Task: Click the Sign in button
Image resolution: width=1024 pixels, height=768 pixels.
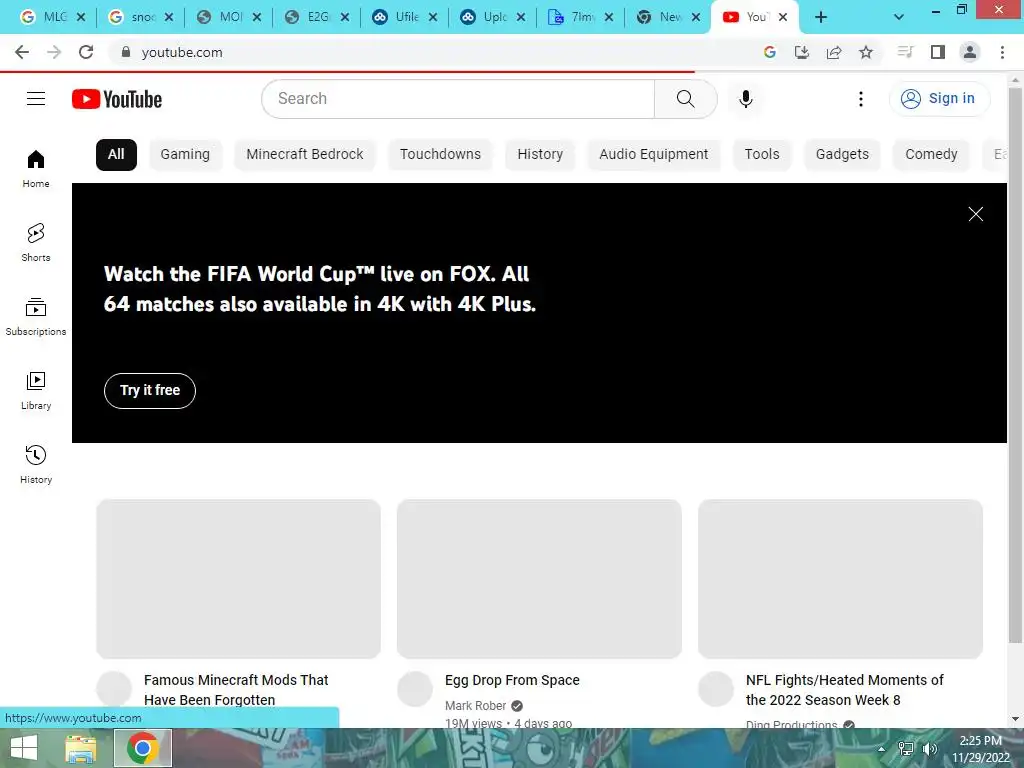Action: (939, 99)
